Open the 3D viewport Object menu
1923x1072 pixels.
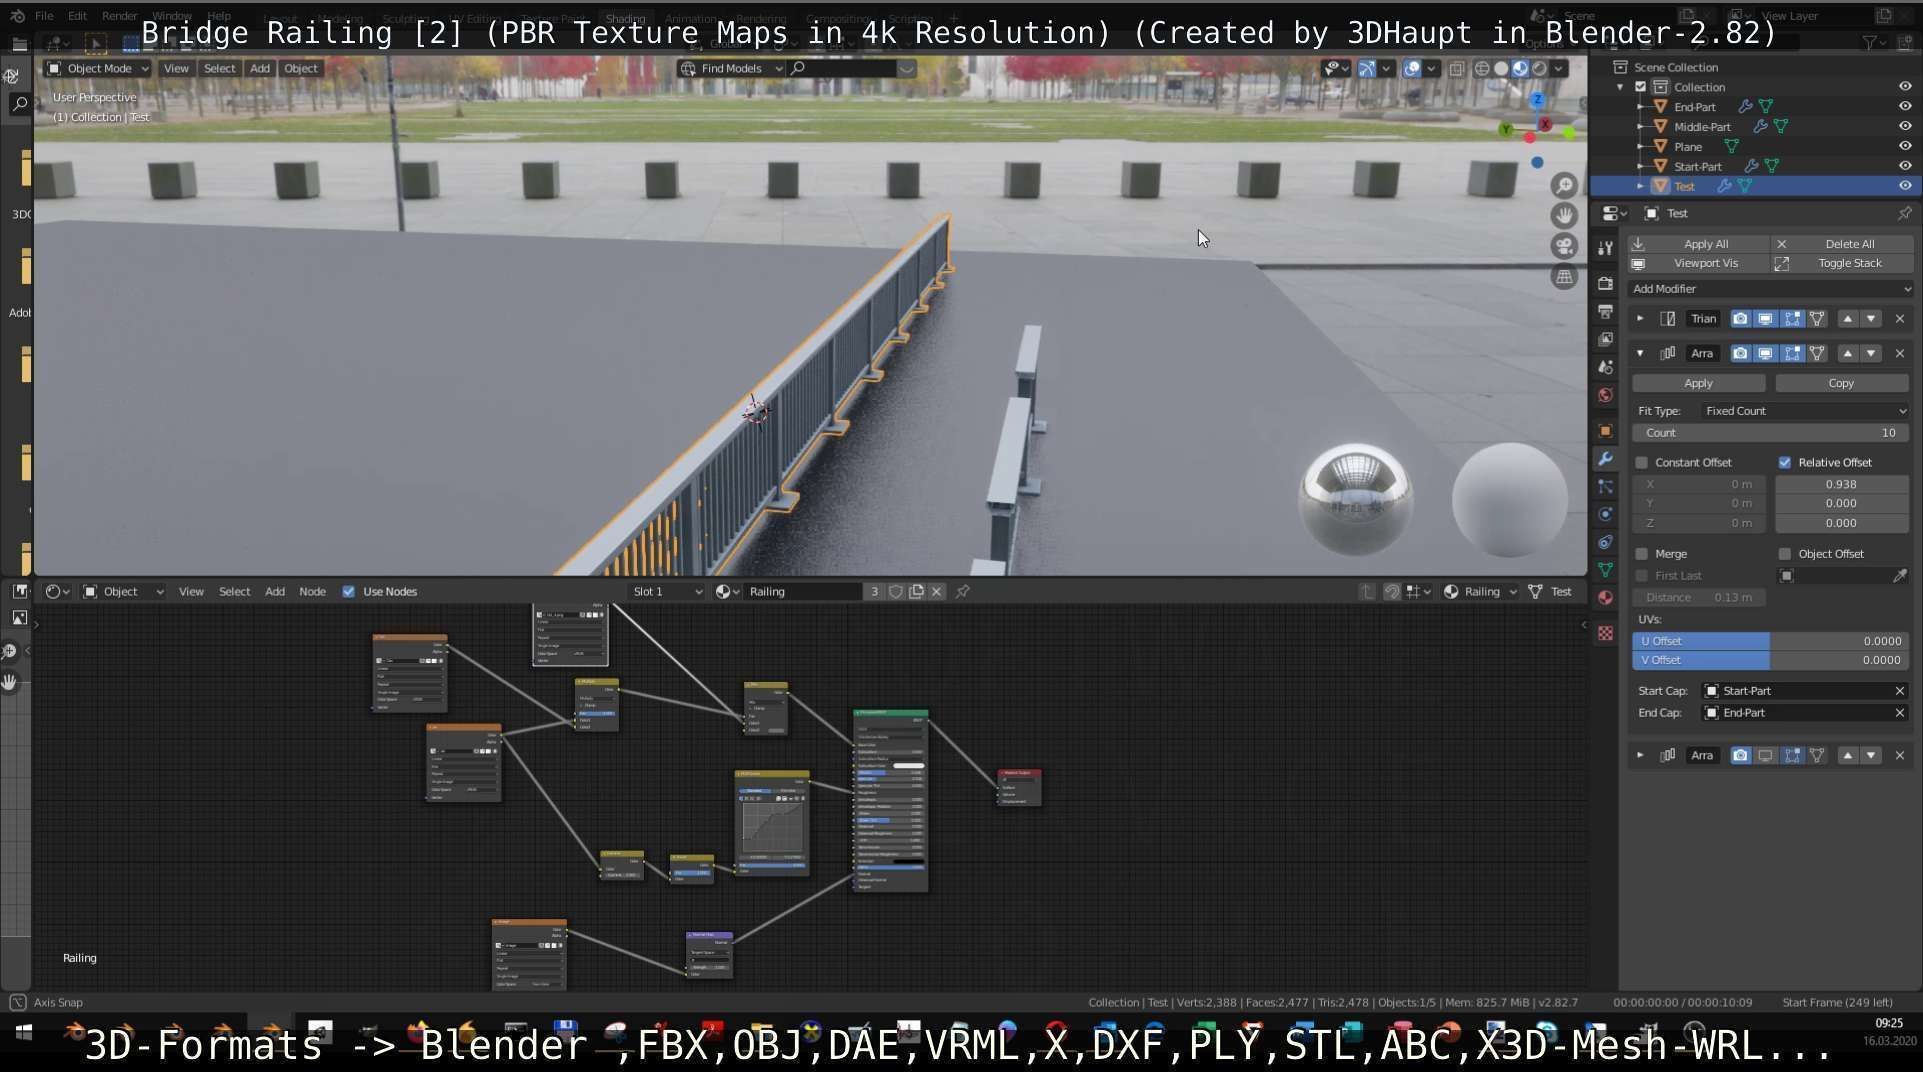click(301, 69)
